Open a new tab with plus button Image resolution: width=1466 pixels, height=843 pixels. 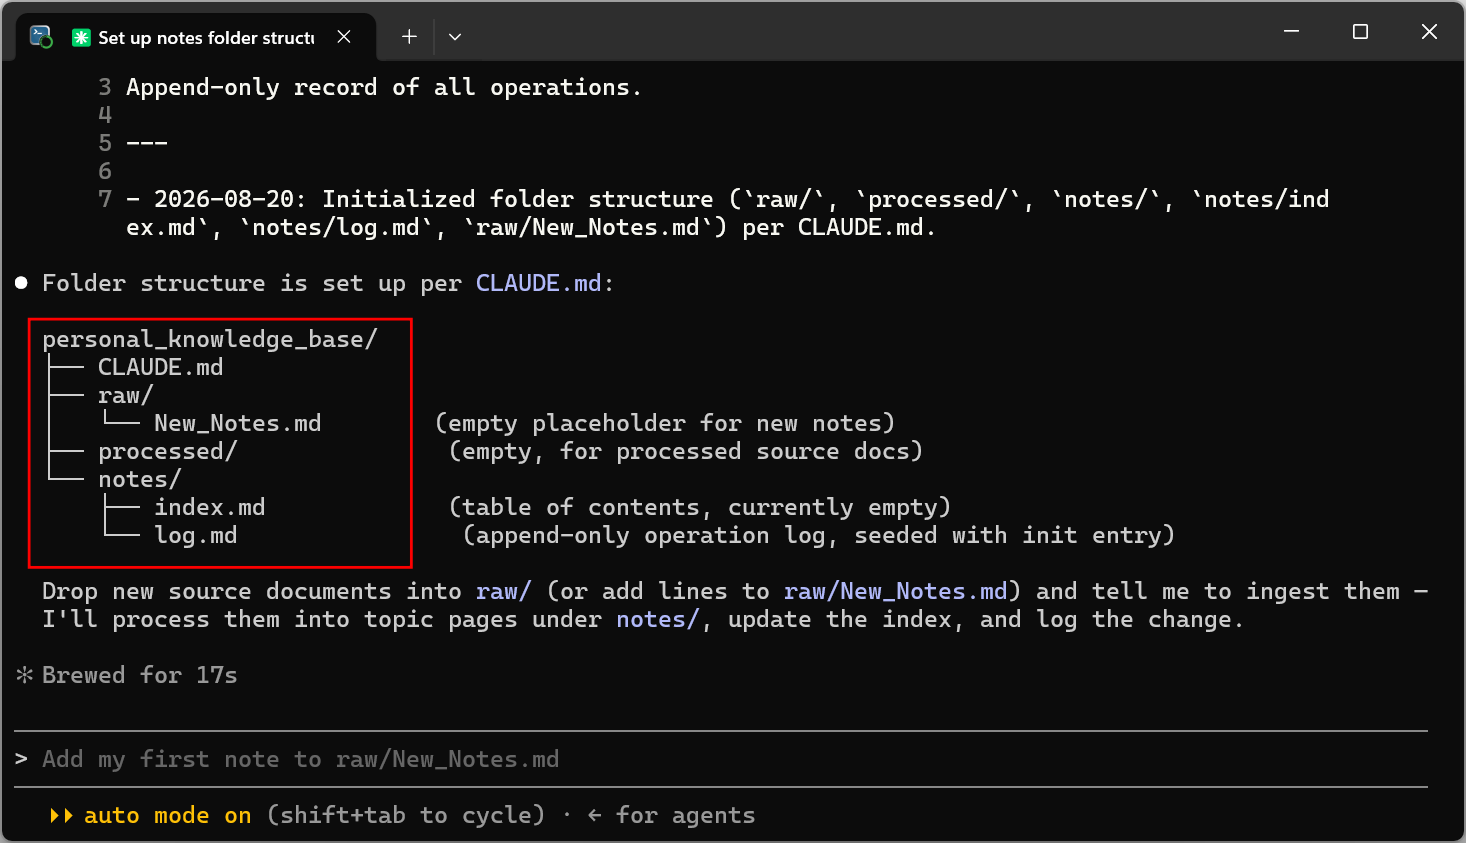pos(409,37)
